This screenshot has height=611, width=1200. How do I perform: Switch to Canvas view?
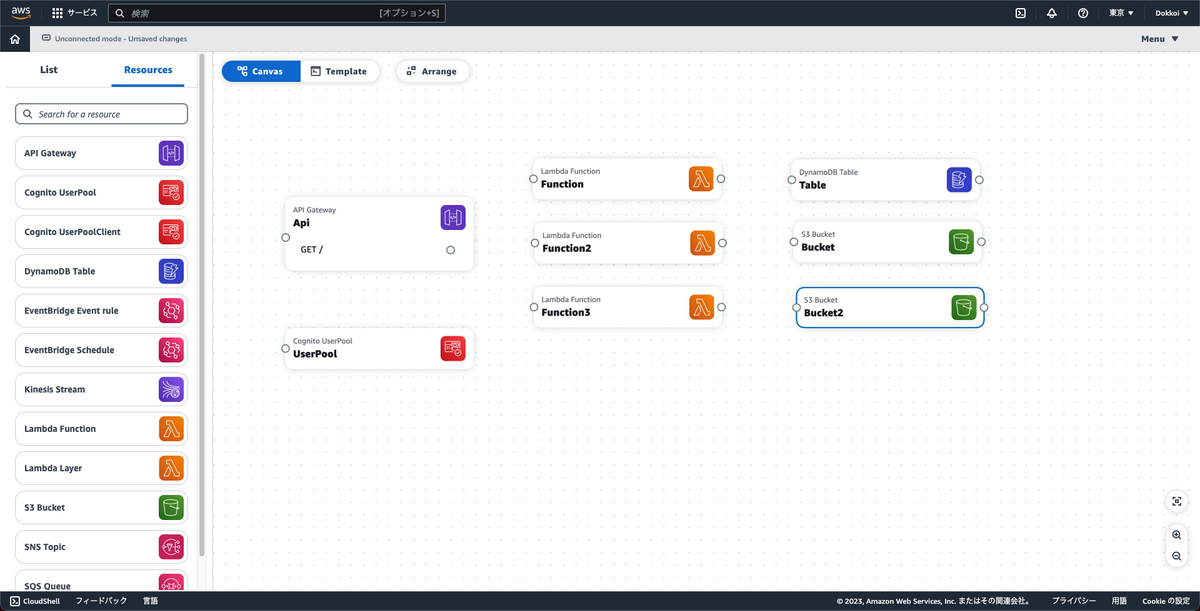pos(261,71)
